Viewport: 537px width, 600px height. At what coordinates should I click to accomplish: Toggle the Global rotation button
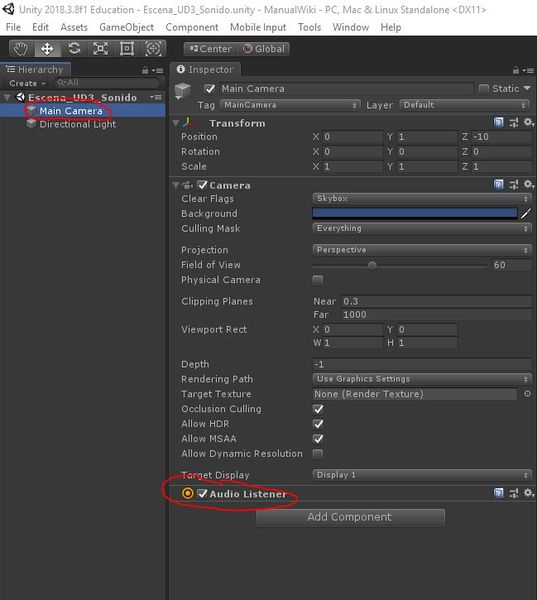point(264,49)
